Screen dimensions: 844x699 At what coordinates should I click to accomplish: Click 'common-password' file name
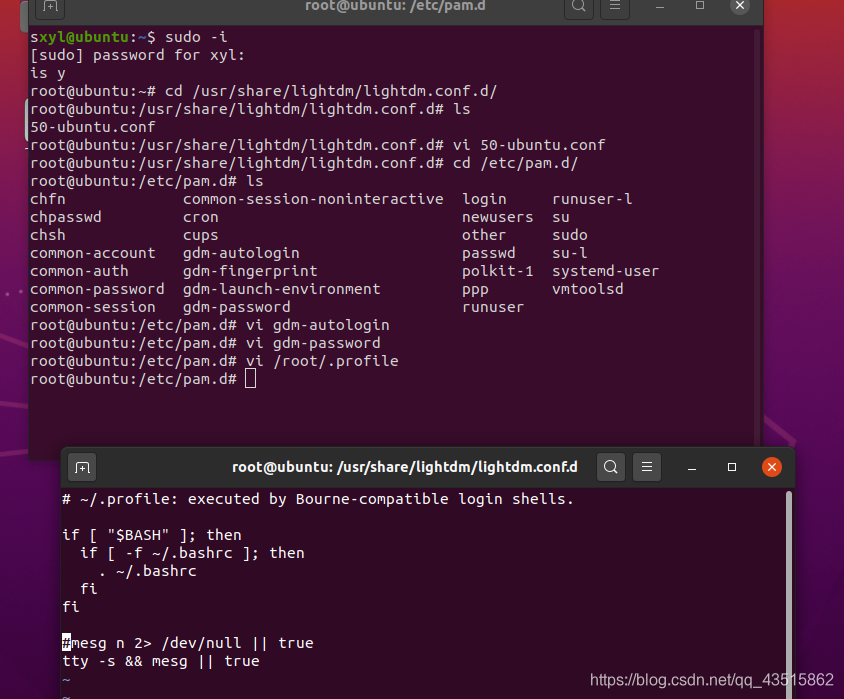tap(97, 289)
